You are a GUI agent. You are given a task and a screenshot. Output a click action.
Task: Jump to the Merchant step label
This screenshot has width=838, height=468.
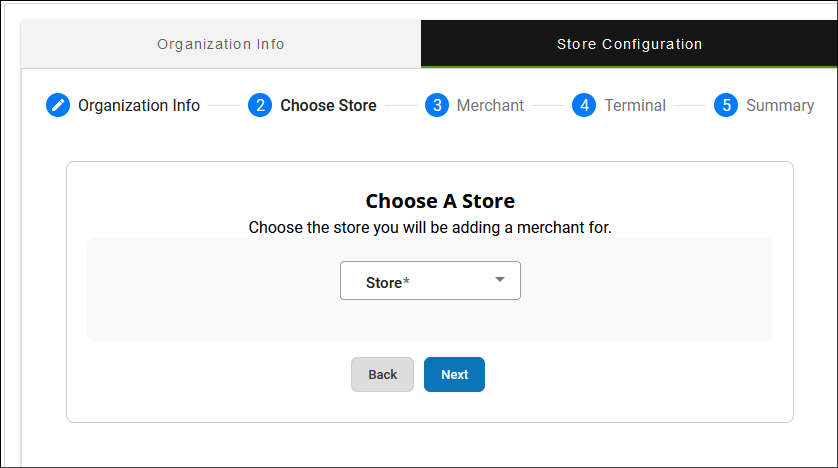tap(490, 105)
